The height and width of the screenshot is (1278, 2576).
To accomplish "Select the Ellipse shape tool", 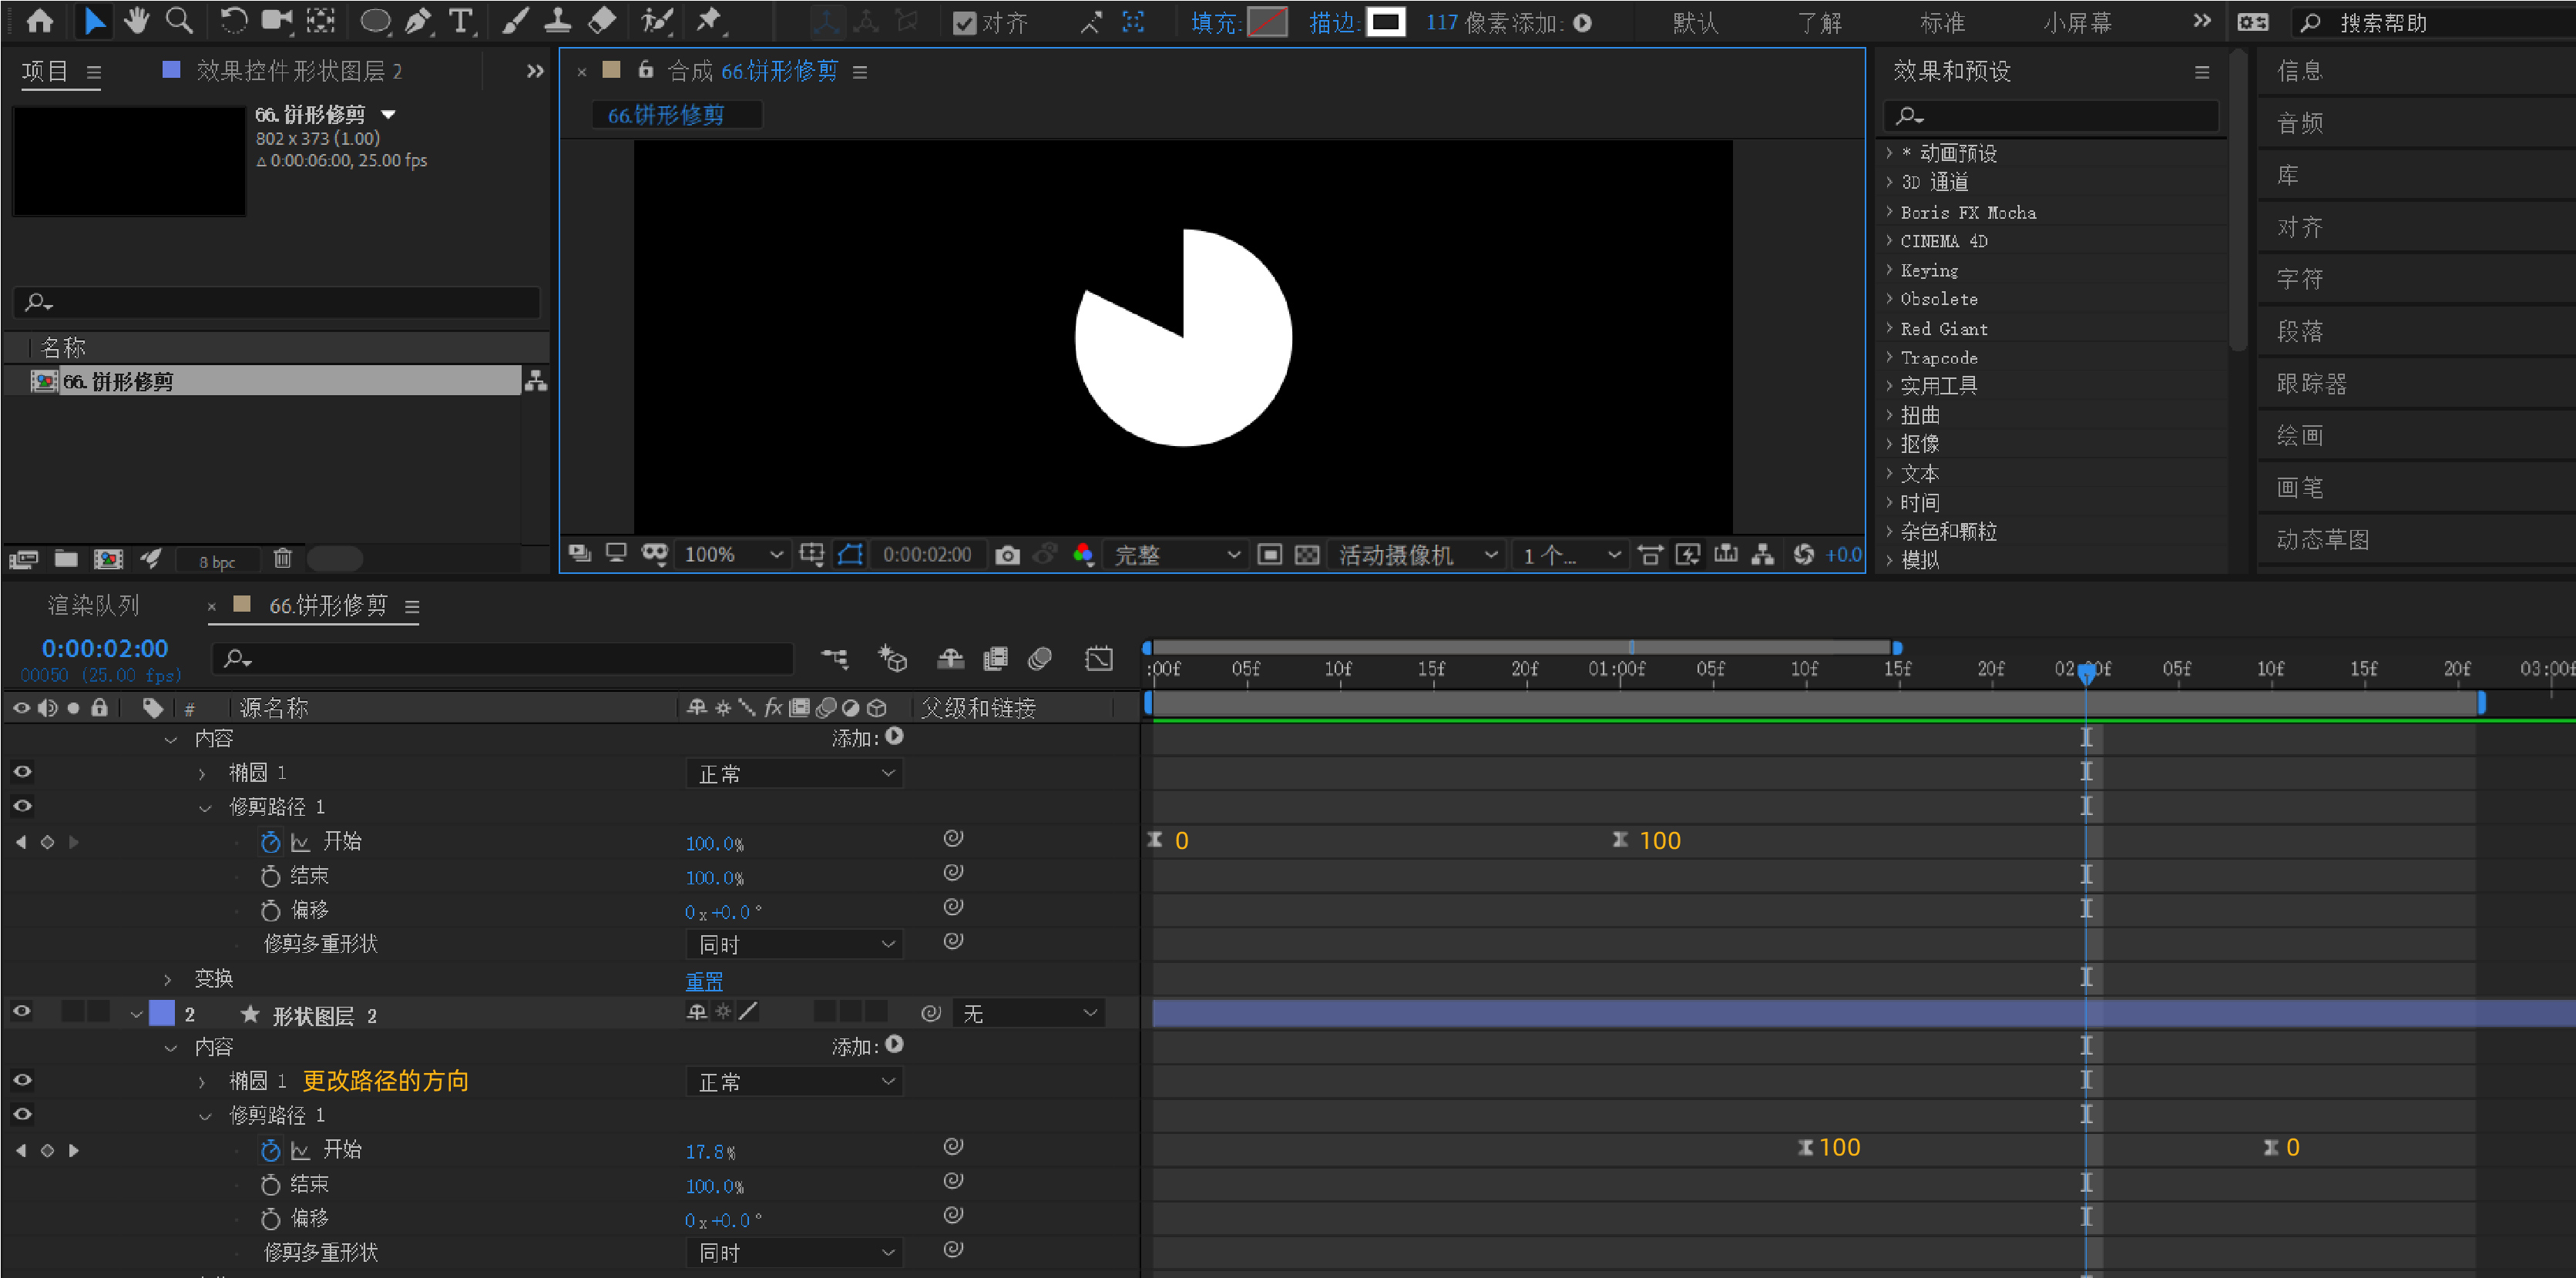I will click(375, 21).
